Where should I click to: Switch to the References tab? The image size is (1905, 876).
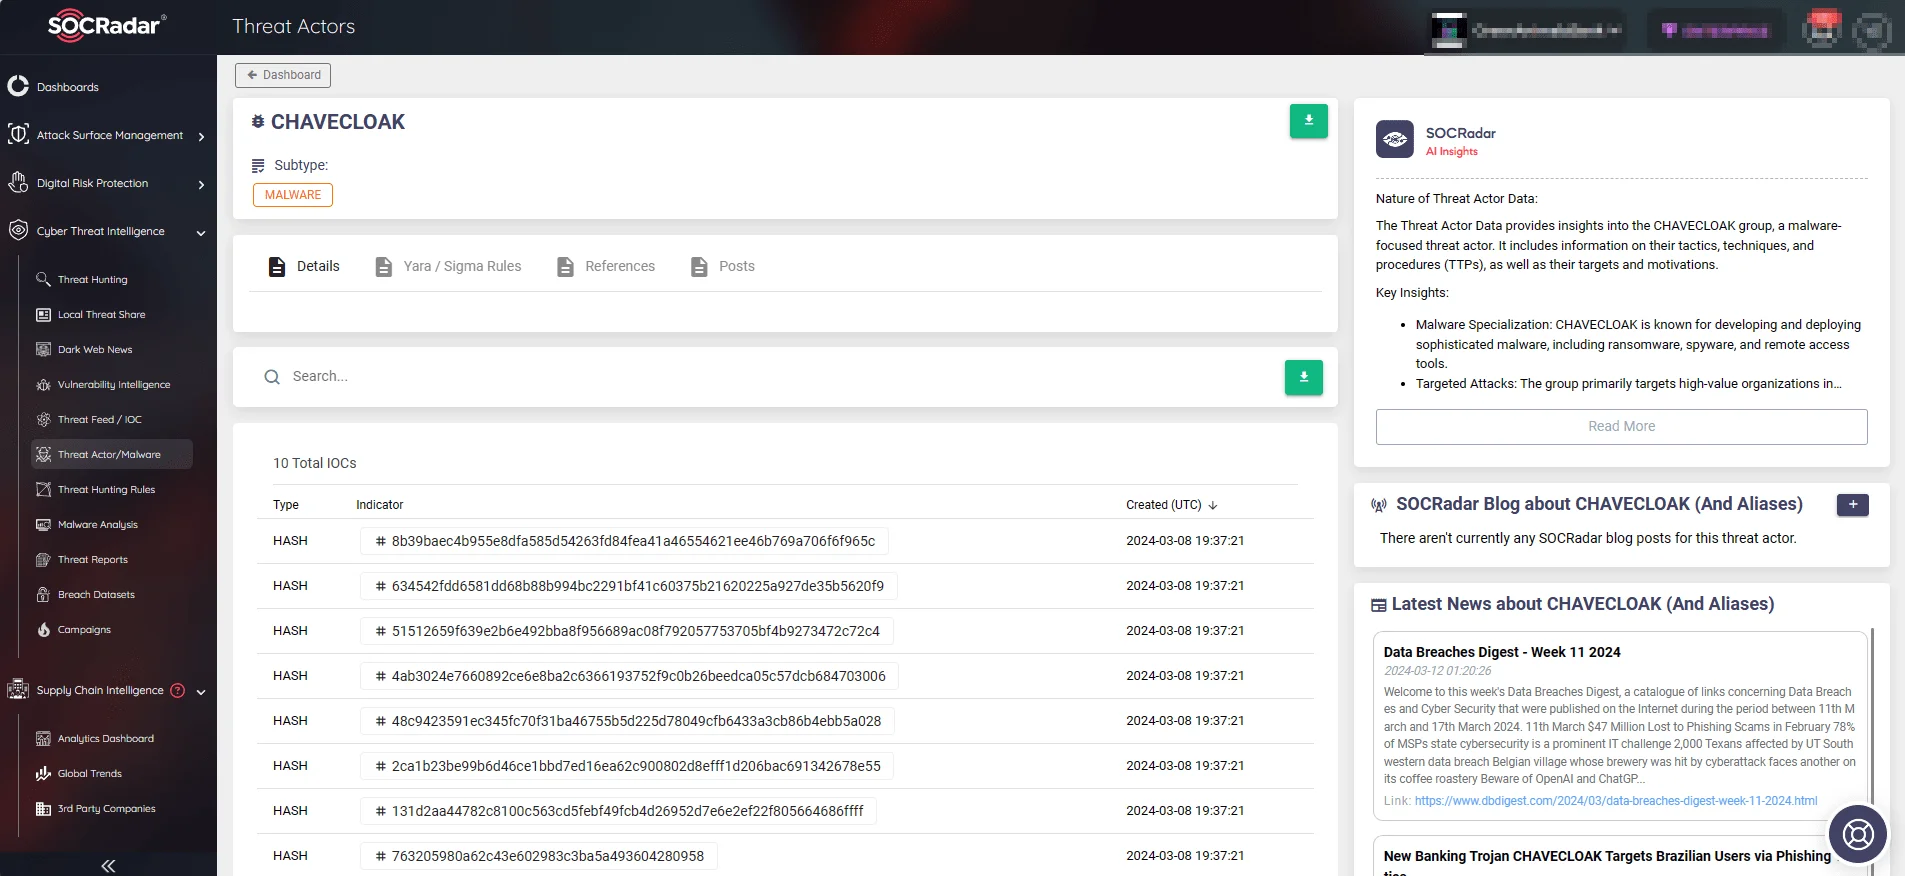605,266
